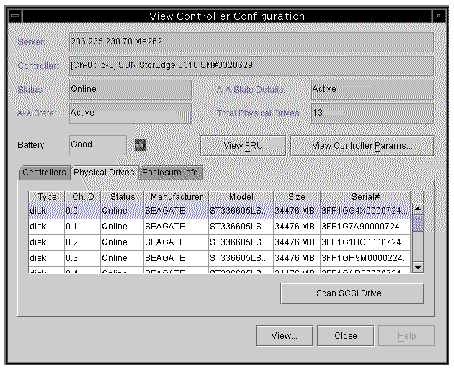Click the Server field
Screen dimensions: 454x370
point(251,42)
